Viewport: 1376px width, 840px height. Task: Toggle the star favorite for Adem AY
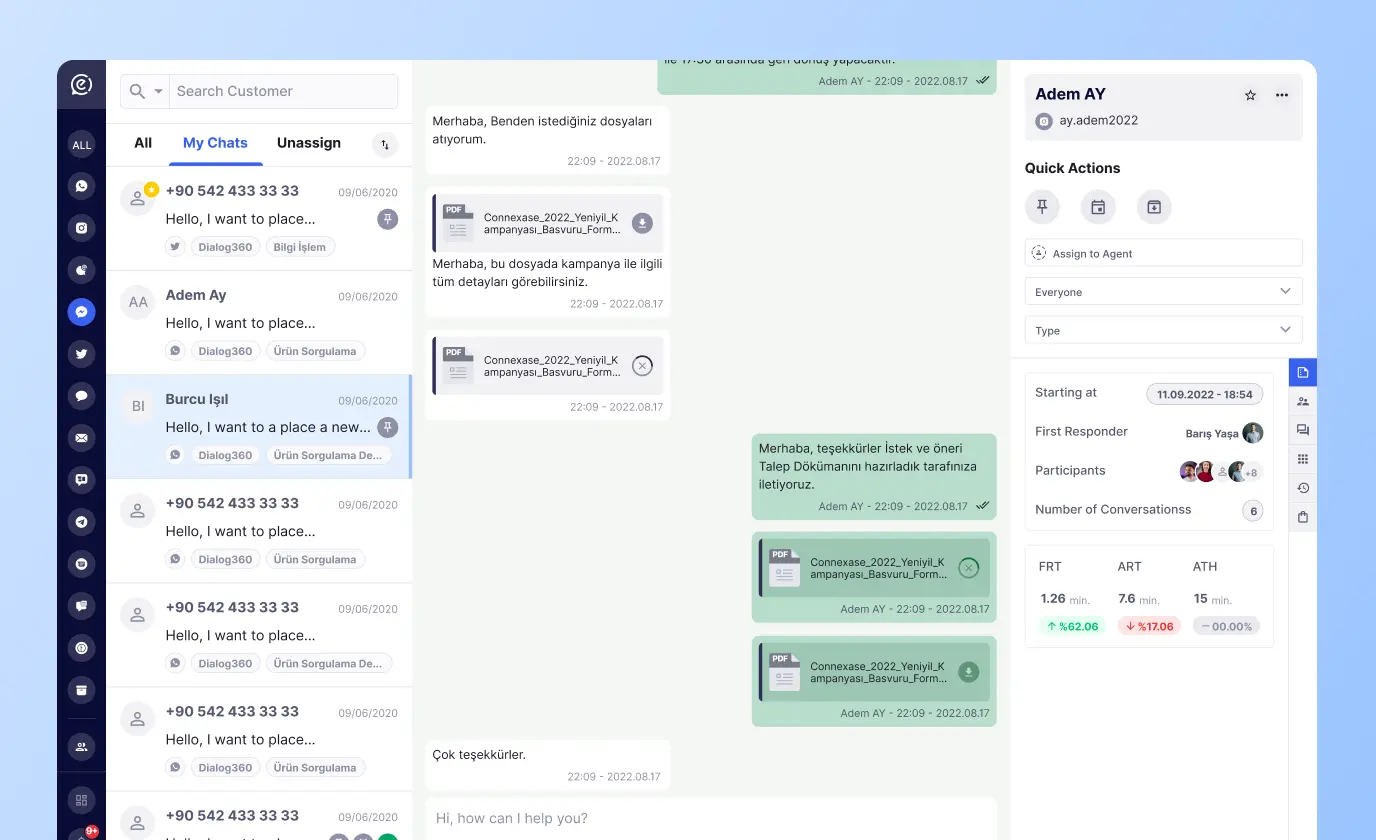1250,95
